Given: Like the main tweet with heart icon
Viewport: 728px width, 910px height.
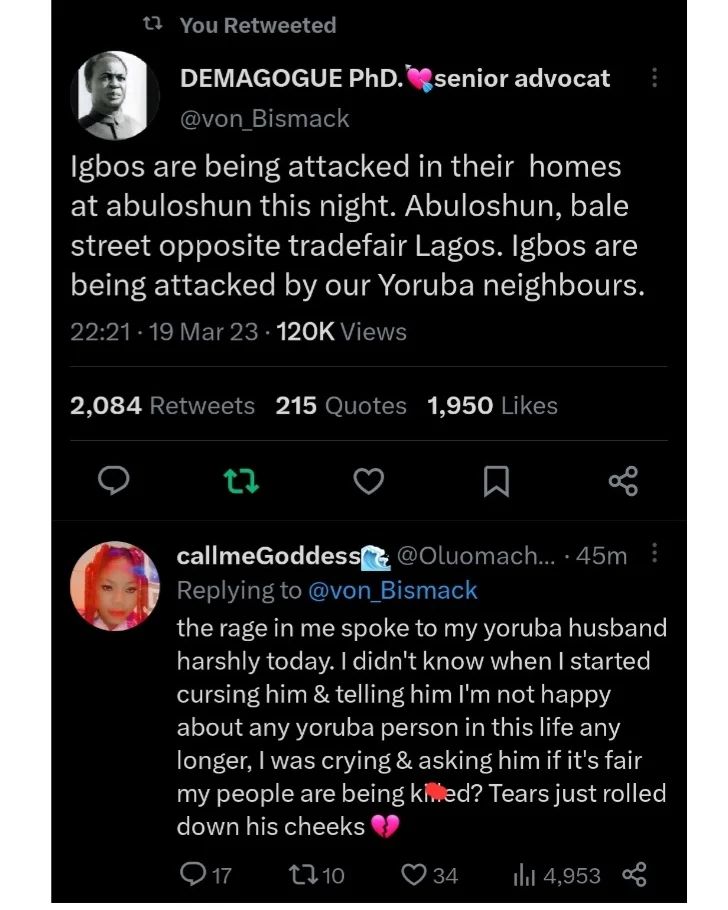Looking at the screenshot, I should point(369,482).
